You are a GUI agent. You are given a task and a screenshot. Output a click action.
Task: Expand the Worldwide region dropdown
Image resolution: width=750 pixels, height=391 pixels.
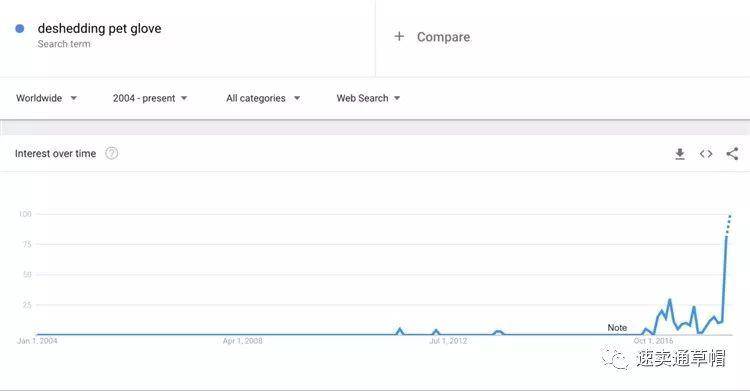click(x=46, y=98)
